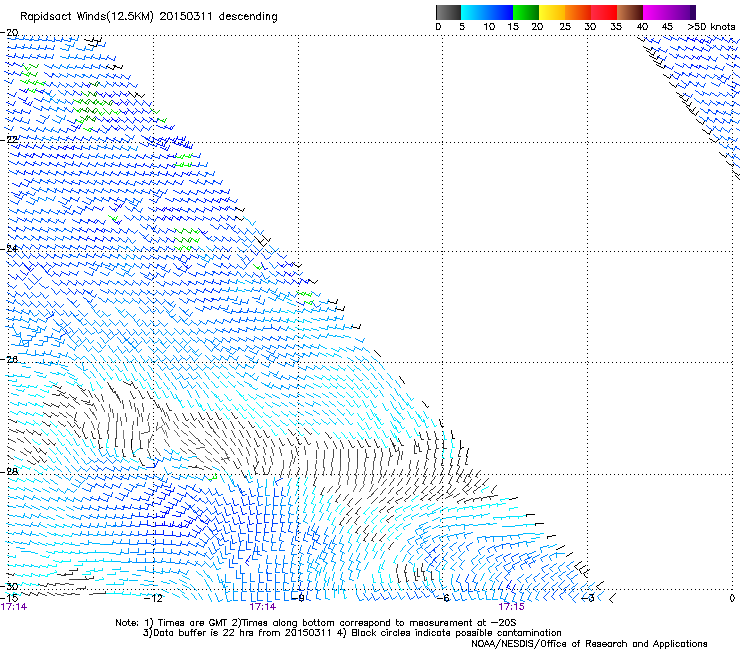Click the purple 17:15 time label
The height and width of the screenshot is (650, 740).
pyautogui.click(x=512, y=607)
